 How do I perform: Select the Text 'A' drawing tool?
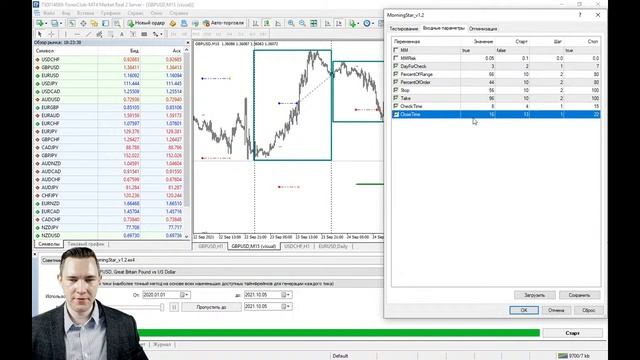122,34
